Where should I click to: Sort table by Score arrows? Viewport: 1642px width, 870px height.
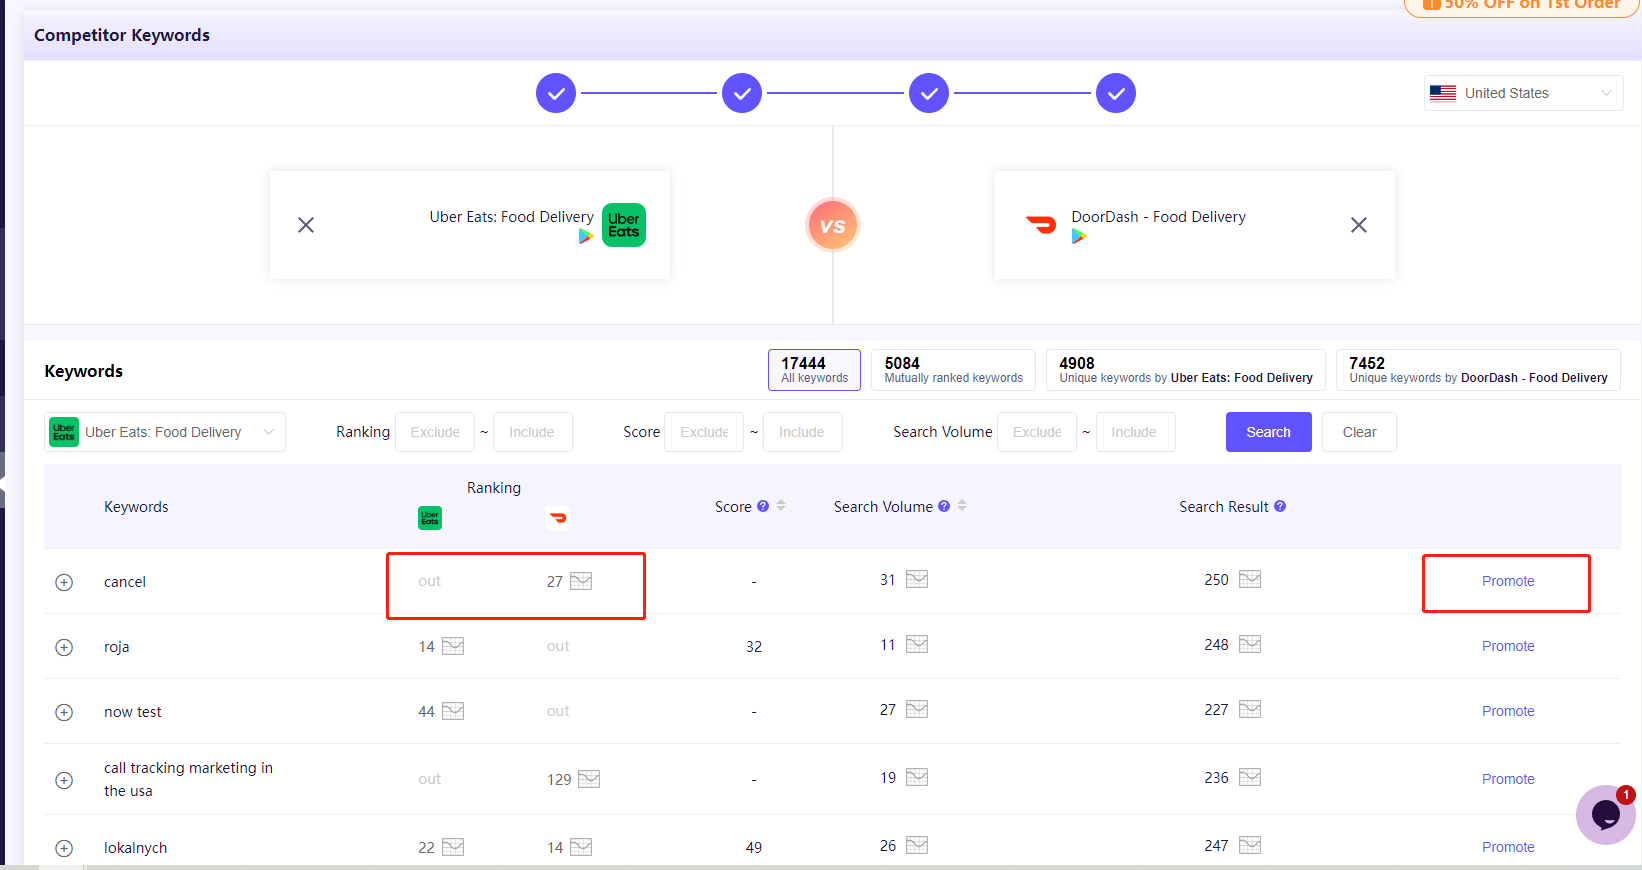point(781,506)
